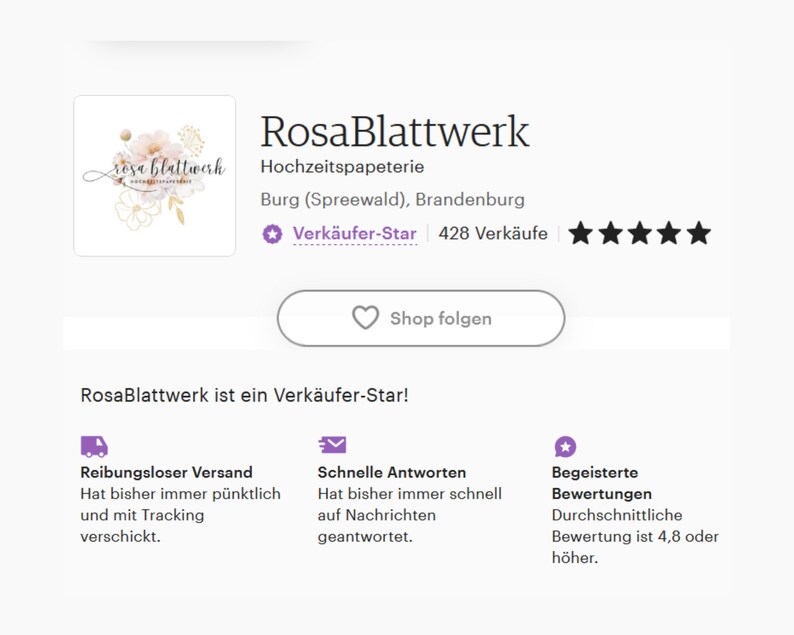Click the RosaBlattwerk shop logo thumbnail
This screenshot has height=635, width=794.
click(154, 176)
